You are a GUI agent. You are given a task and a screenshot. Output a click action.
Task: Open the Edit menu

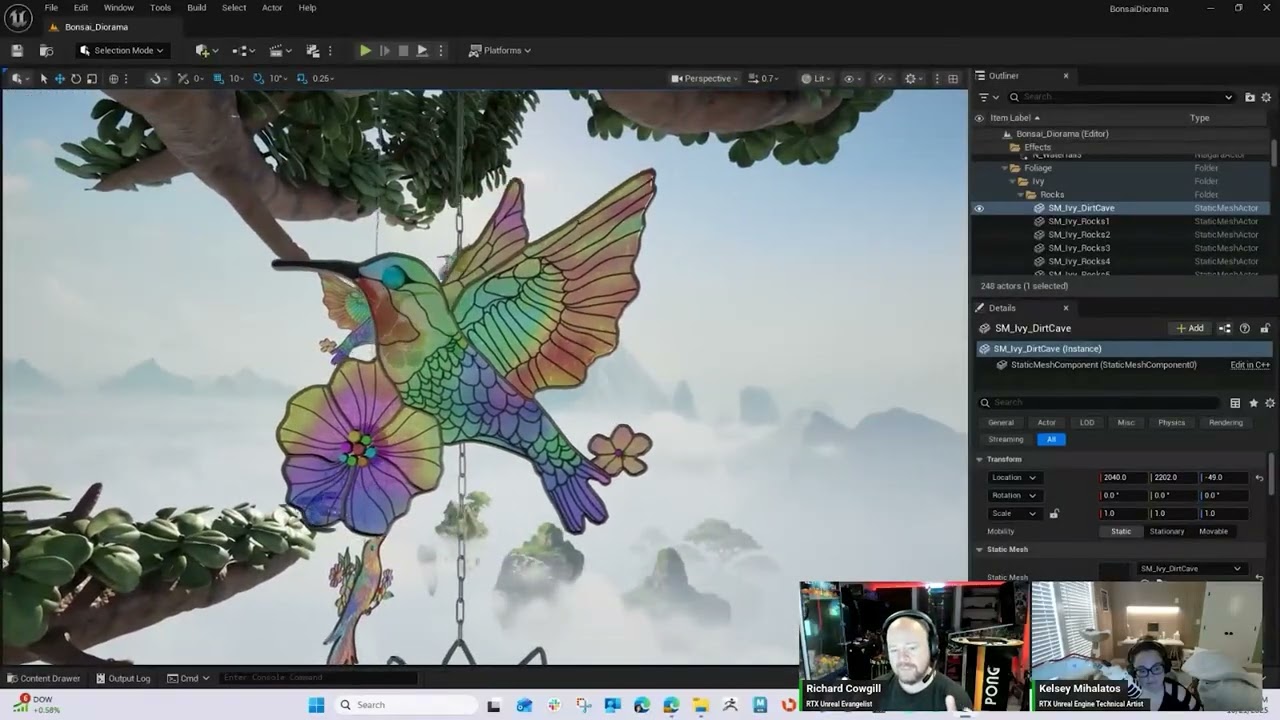click(x=81, y=8)
